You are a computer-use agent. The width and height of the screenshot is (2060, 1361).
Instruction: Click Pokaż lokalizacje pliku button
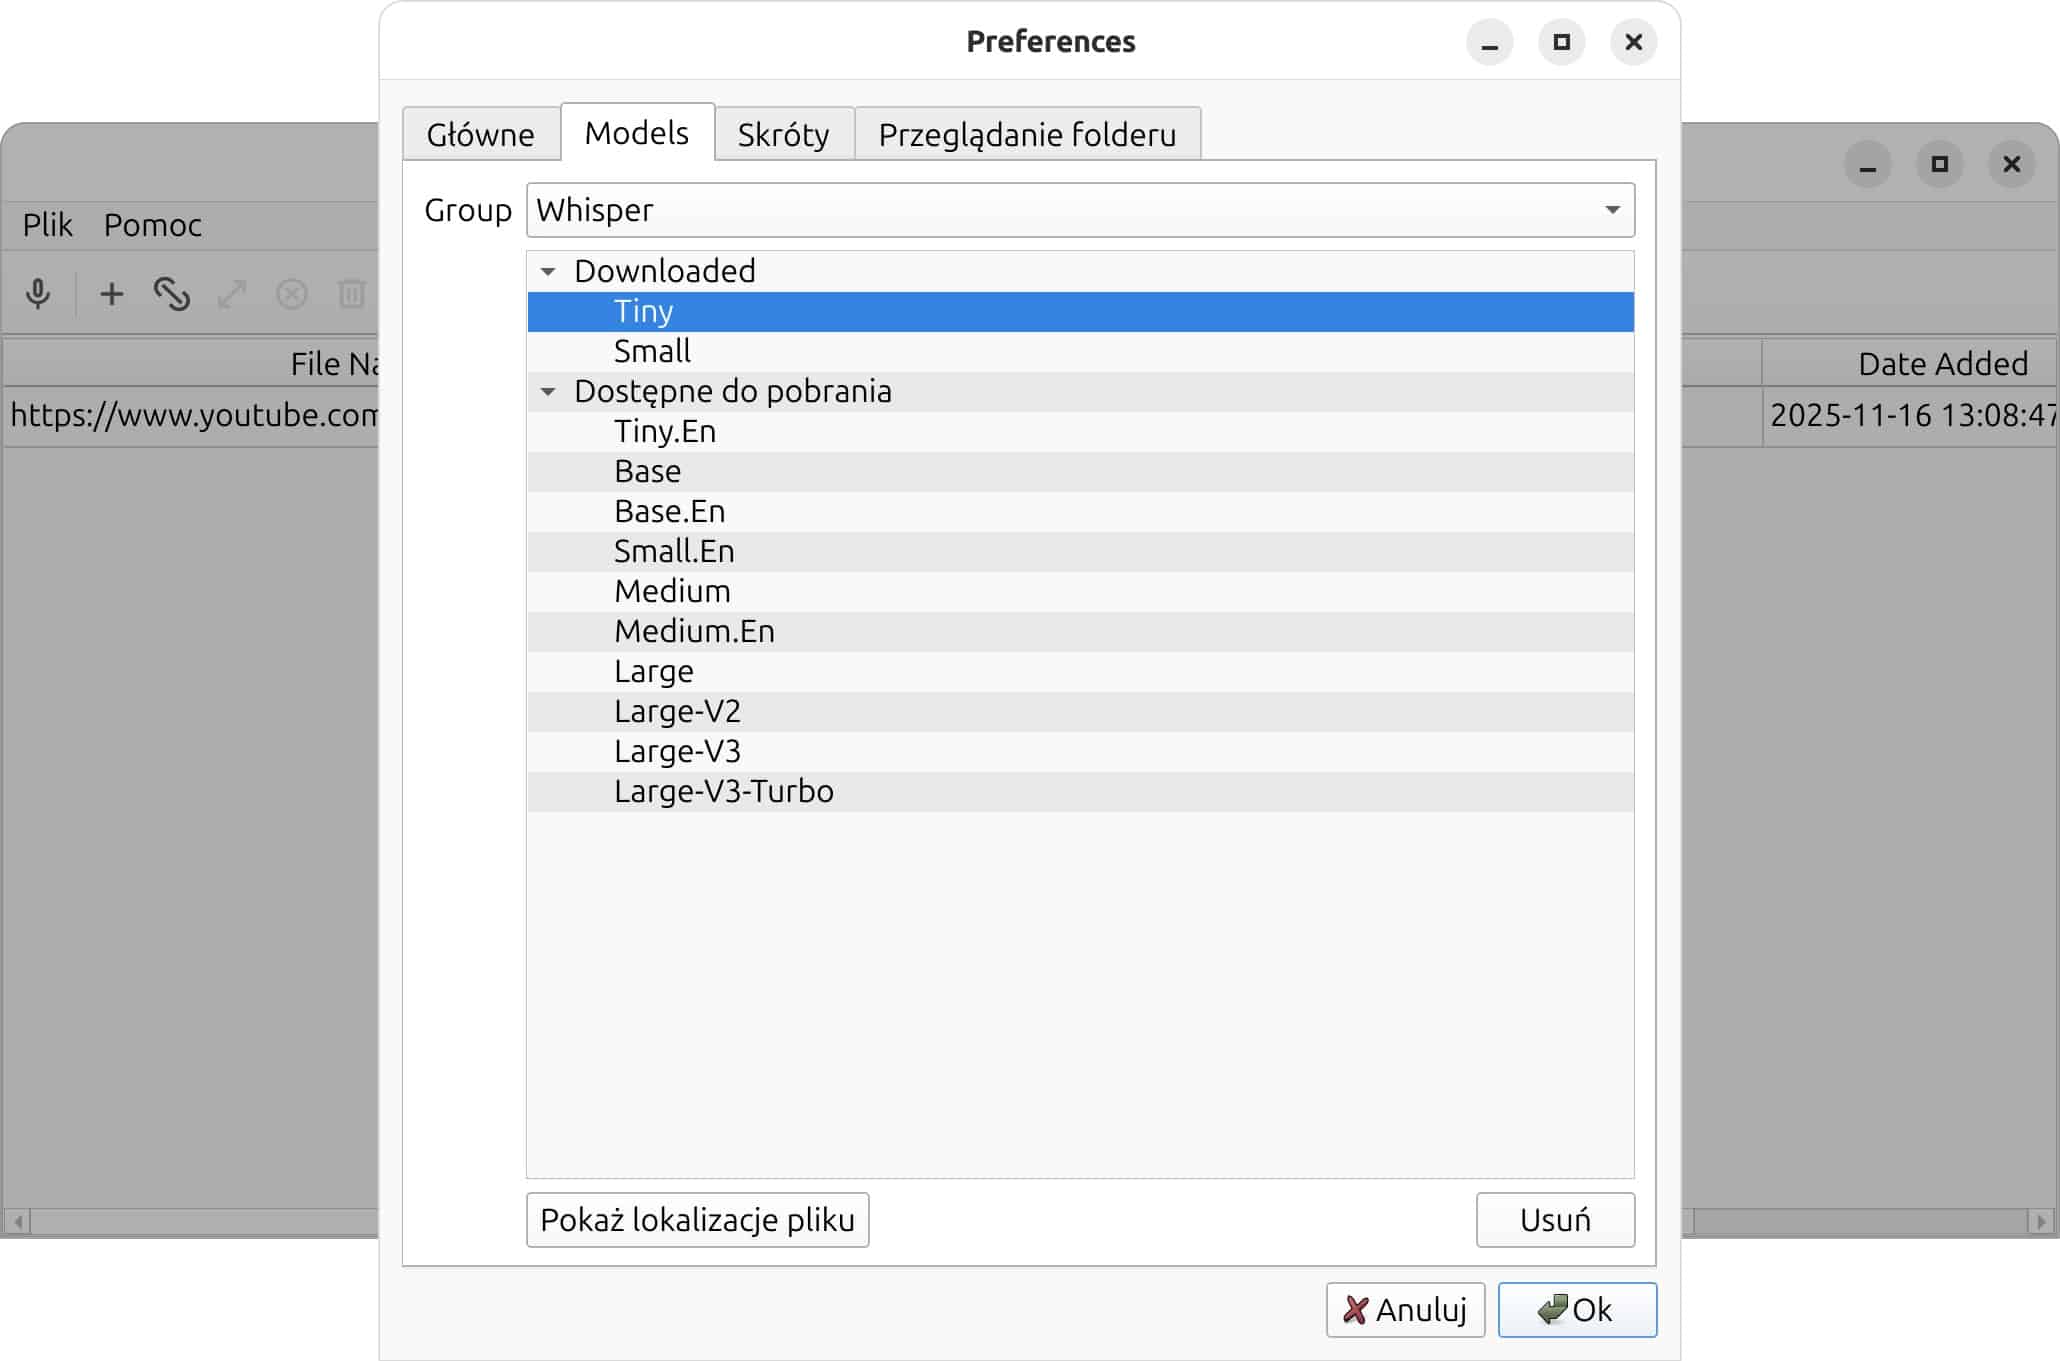697,1220
